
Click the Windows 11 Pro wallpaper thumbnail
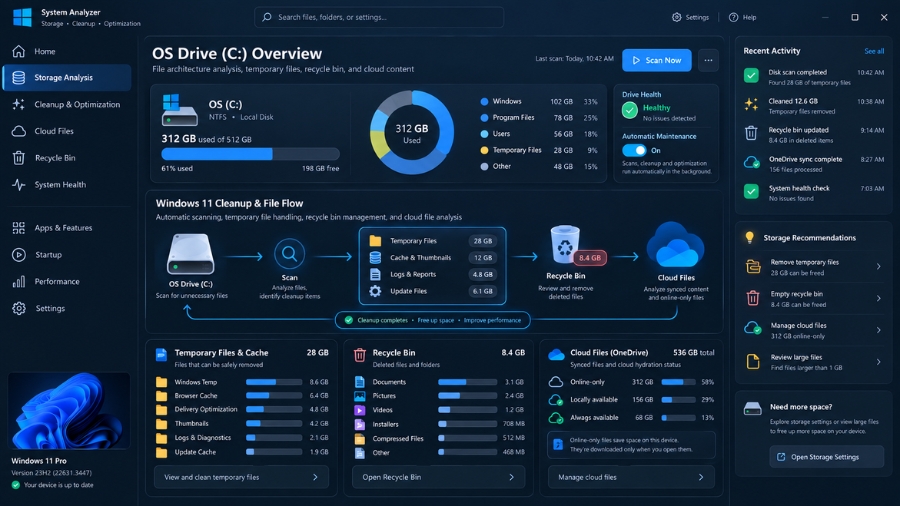pos(69,411)
